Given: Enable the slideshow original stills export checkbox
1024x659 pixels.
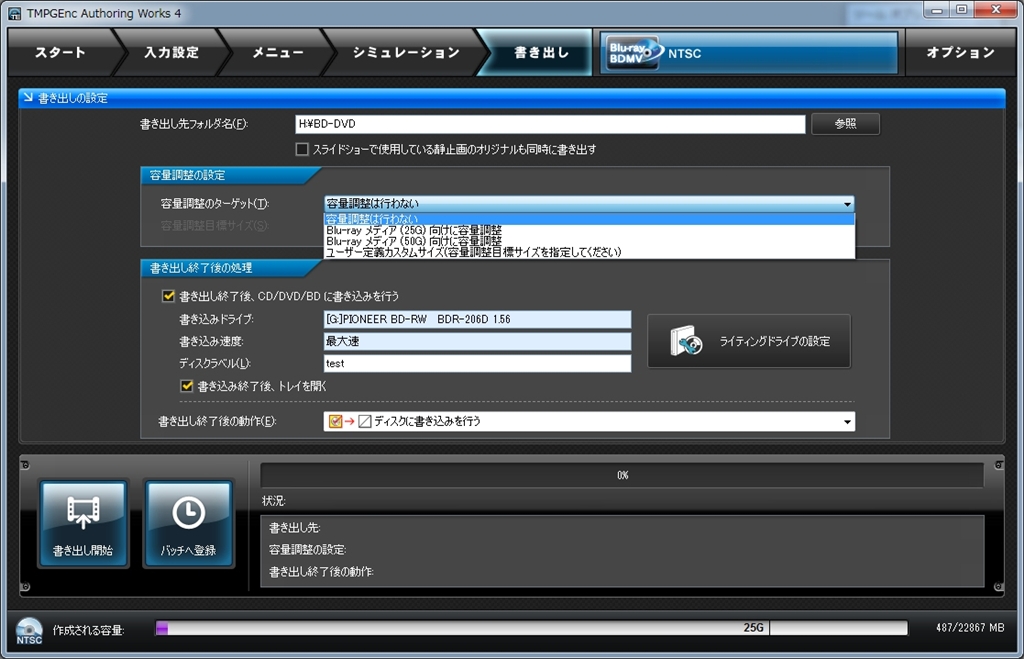Looking at the screenshot, I should [302, 150].
